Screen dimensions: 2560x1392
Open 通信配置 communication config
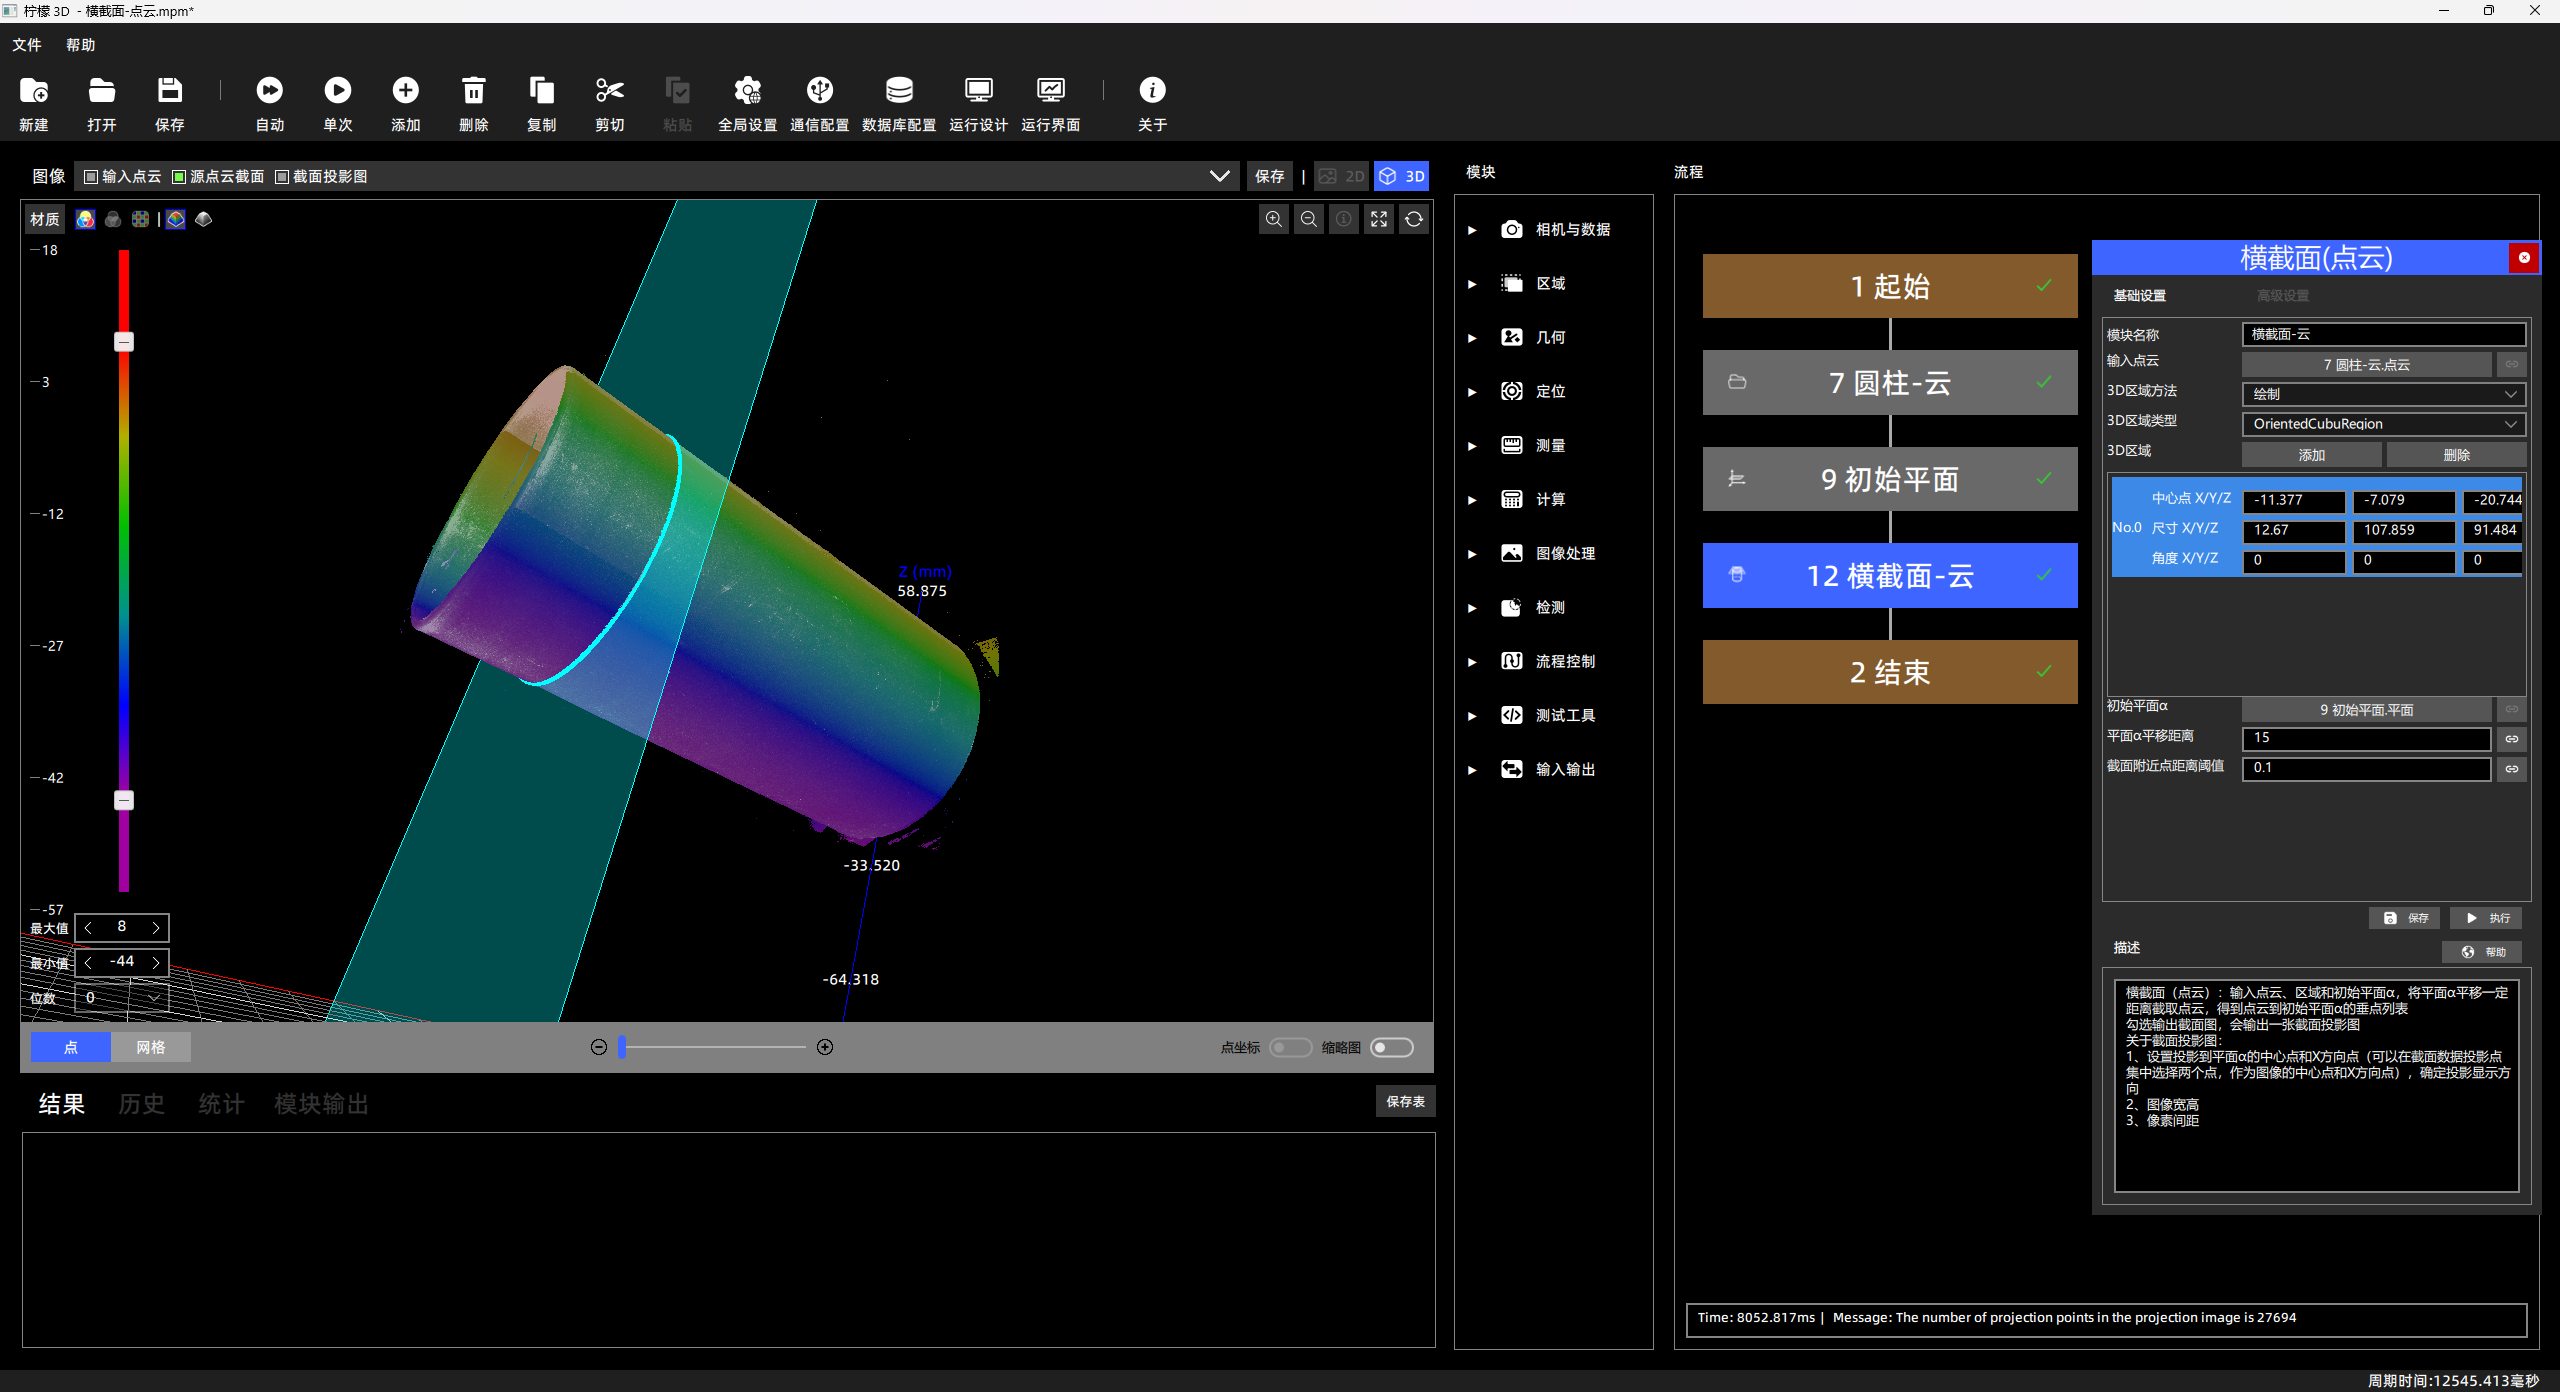point(820,104)
